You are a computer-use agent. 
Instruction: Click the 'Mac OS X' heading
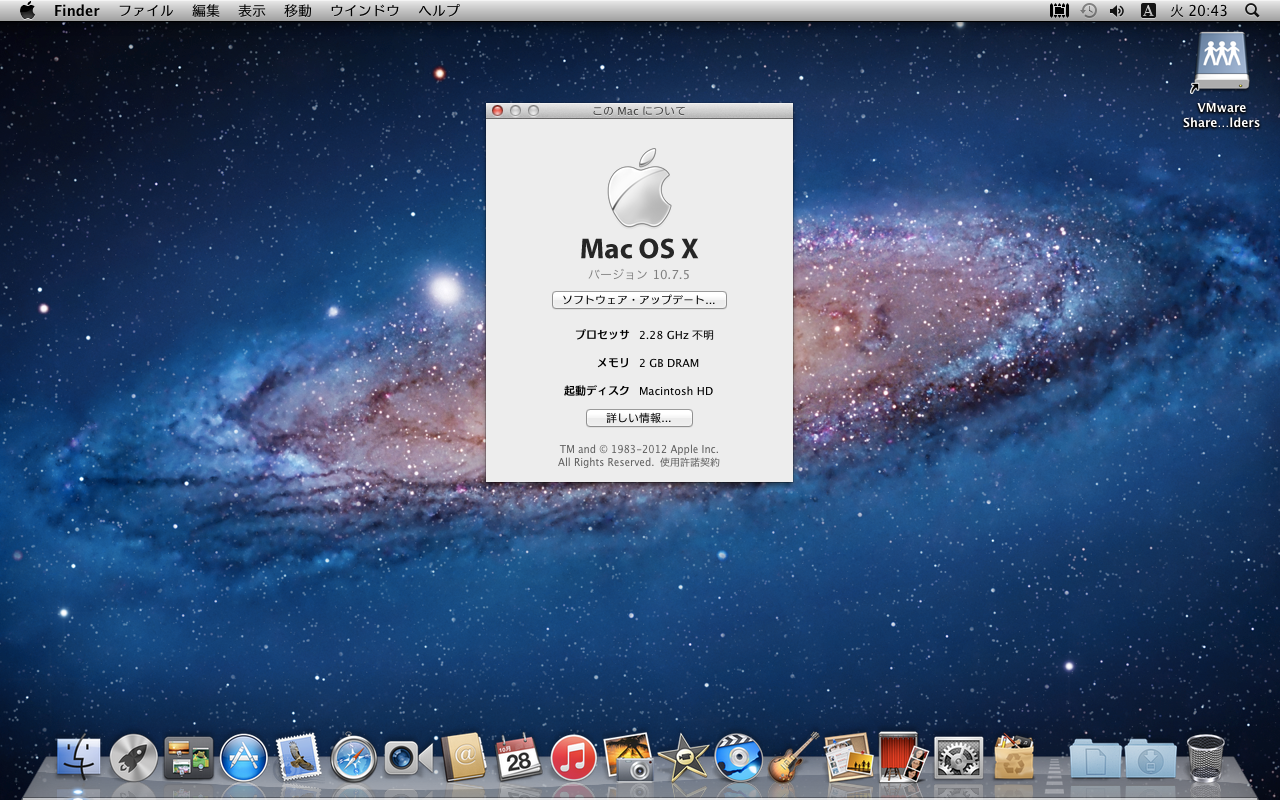pos(639,248)
